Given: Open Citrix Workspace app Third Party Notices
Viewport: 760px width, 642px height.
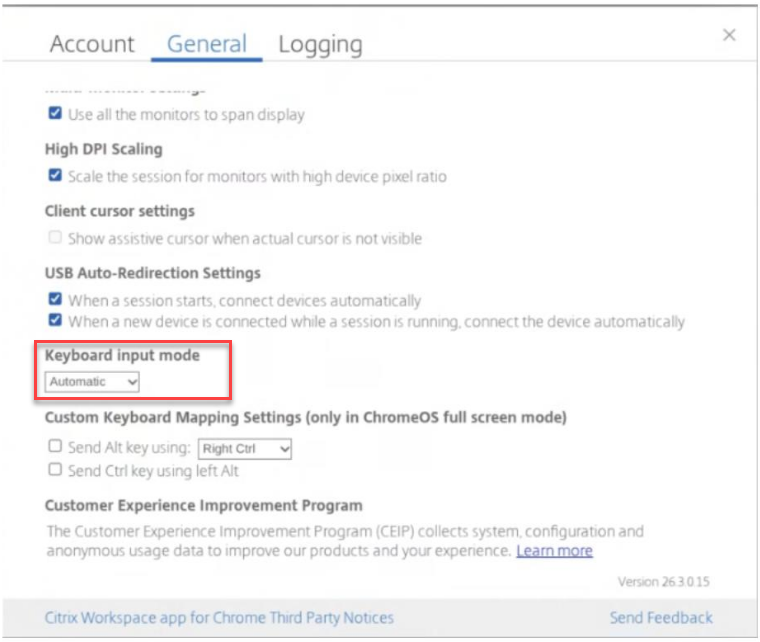Looking at the screenshot, I should 219,618.
